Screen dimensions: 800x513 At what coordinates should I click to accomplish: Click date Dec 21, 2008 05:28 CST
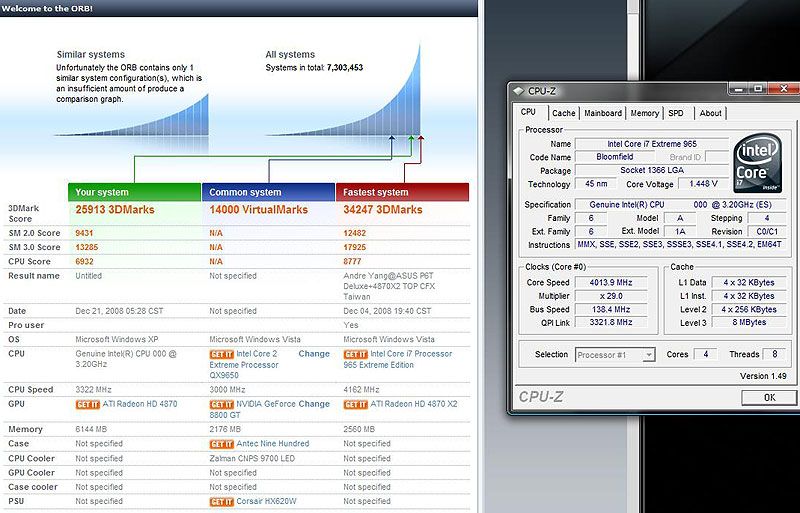119,311
